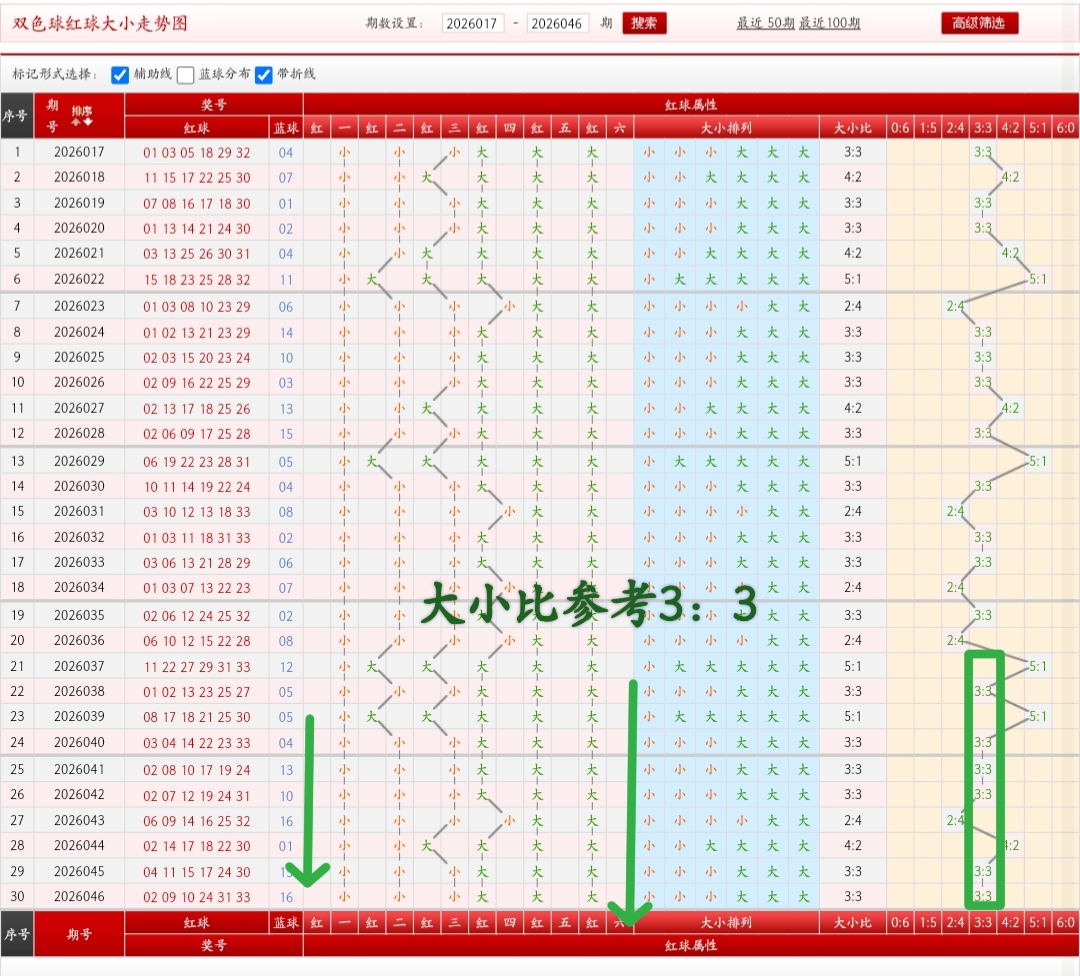The width and height of the screenshot is (1080, 976).
Task: Disable the 辅助线 checkbox
Action: [118, 74]
